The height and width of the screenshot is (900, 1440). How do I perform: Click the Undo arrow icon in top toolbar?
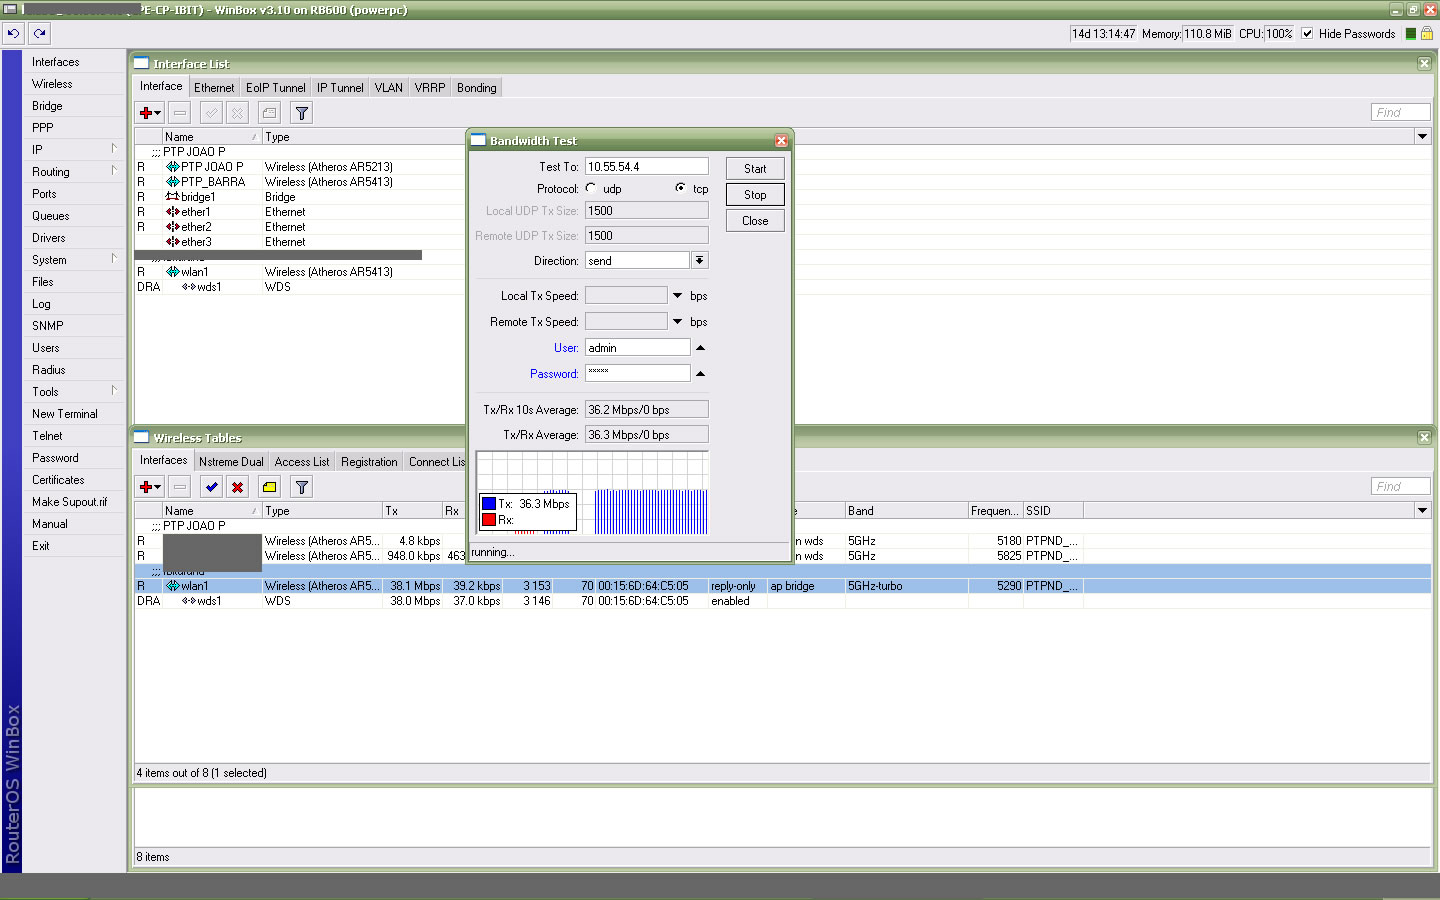point(13,33)
